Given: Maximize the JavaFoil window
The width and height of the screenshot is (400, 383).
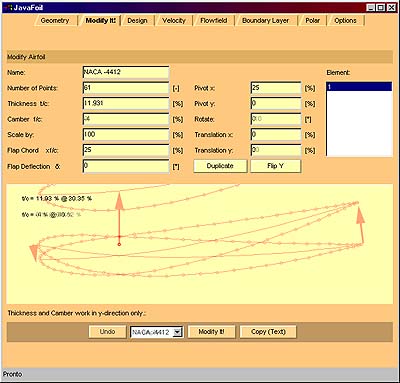Looking at the screenshot, I should tap(381, 8).
